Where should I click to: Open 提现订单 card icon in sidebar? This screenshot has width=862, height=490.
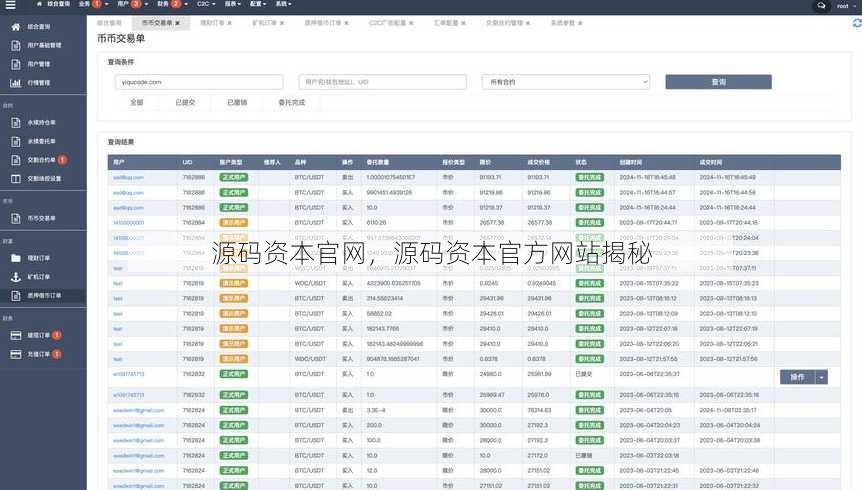pyautogui.click(x=15, y=335)
